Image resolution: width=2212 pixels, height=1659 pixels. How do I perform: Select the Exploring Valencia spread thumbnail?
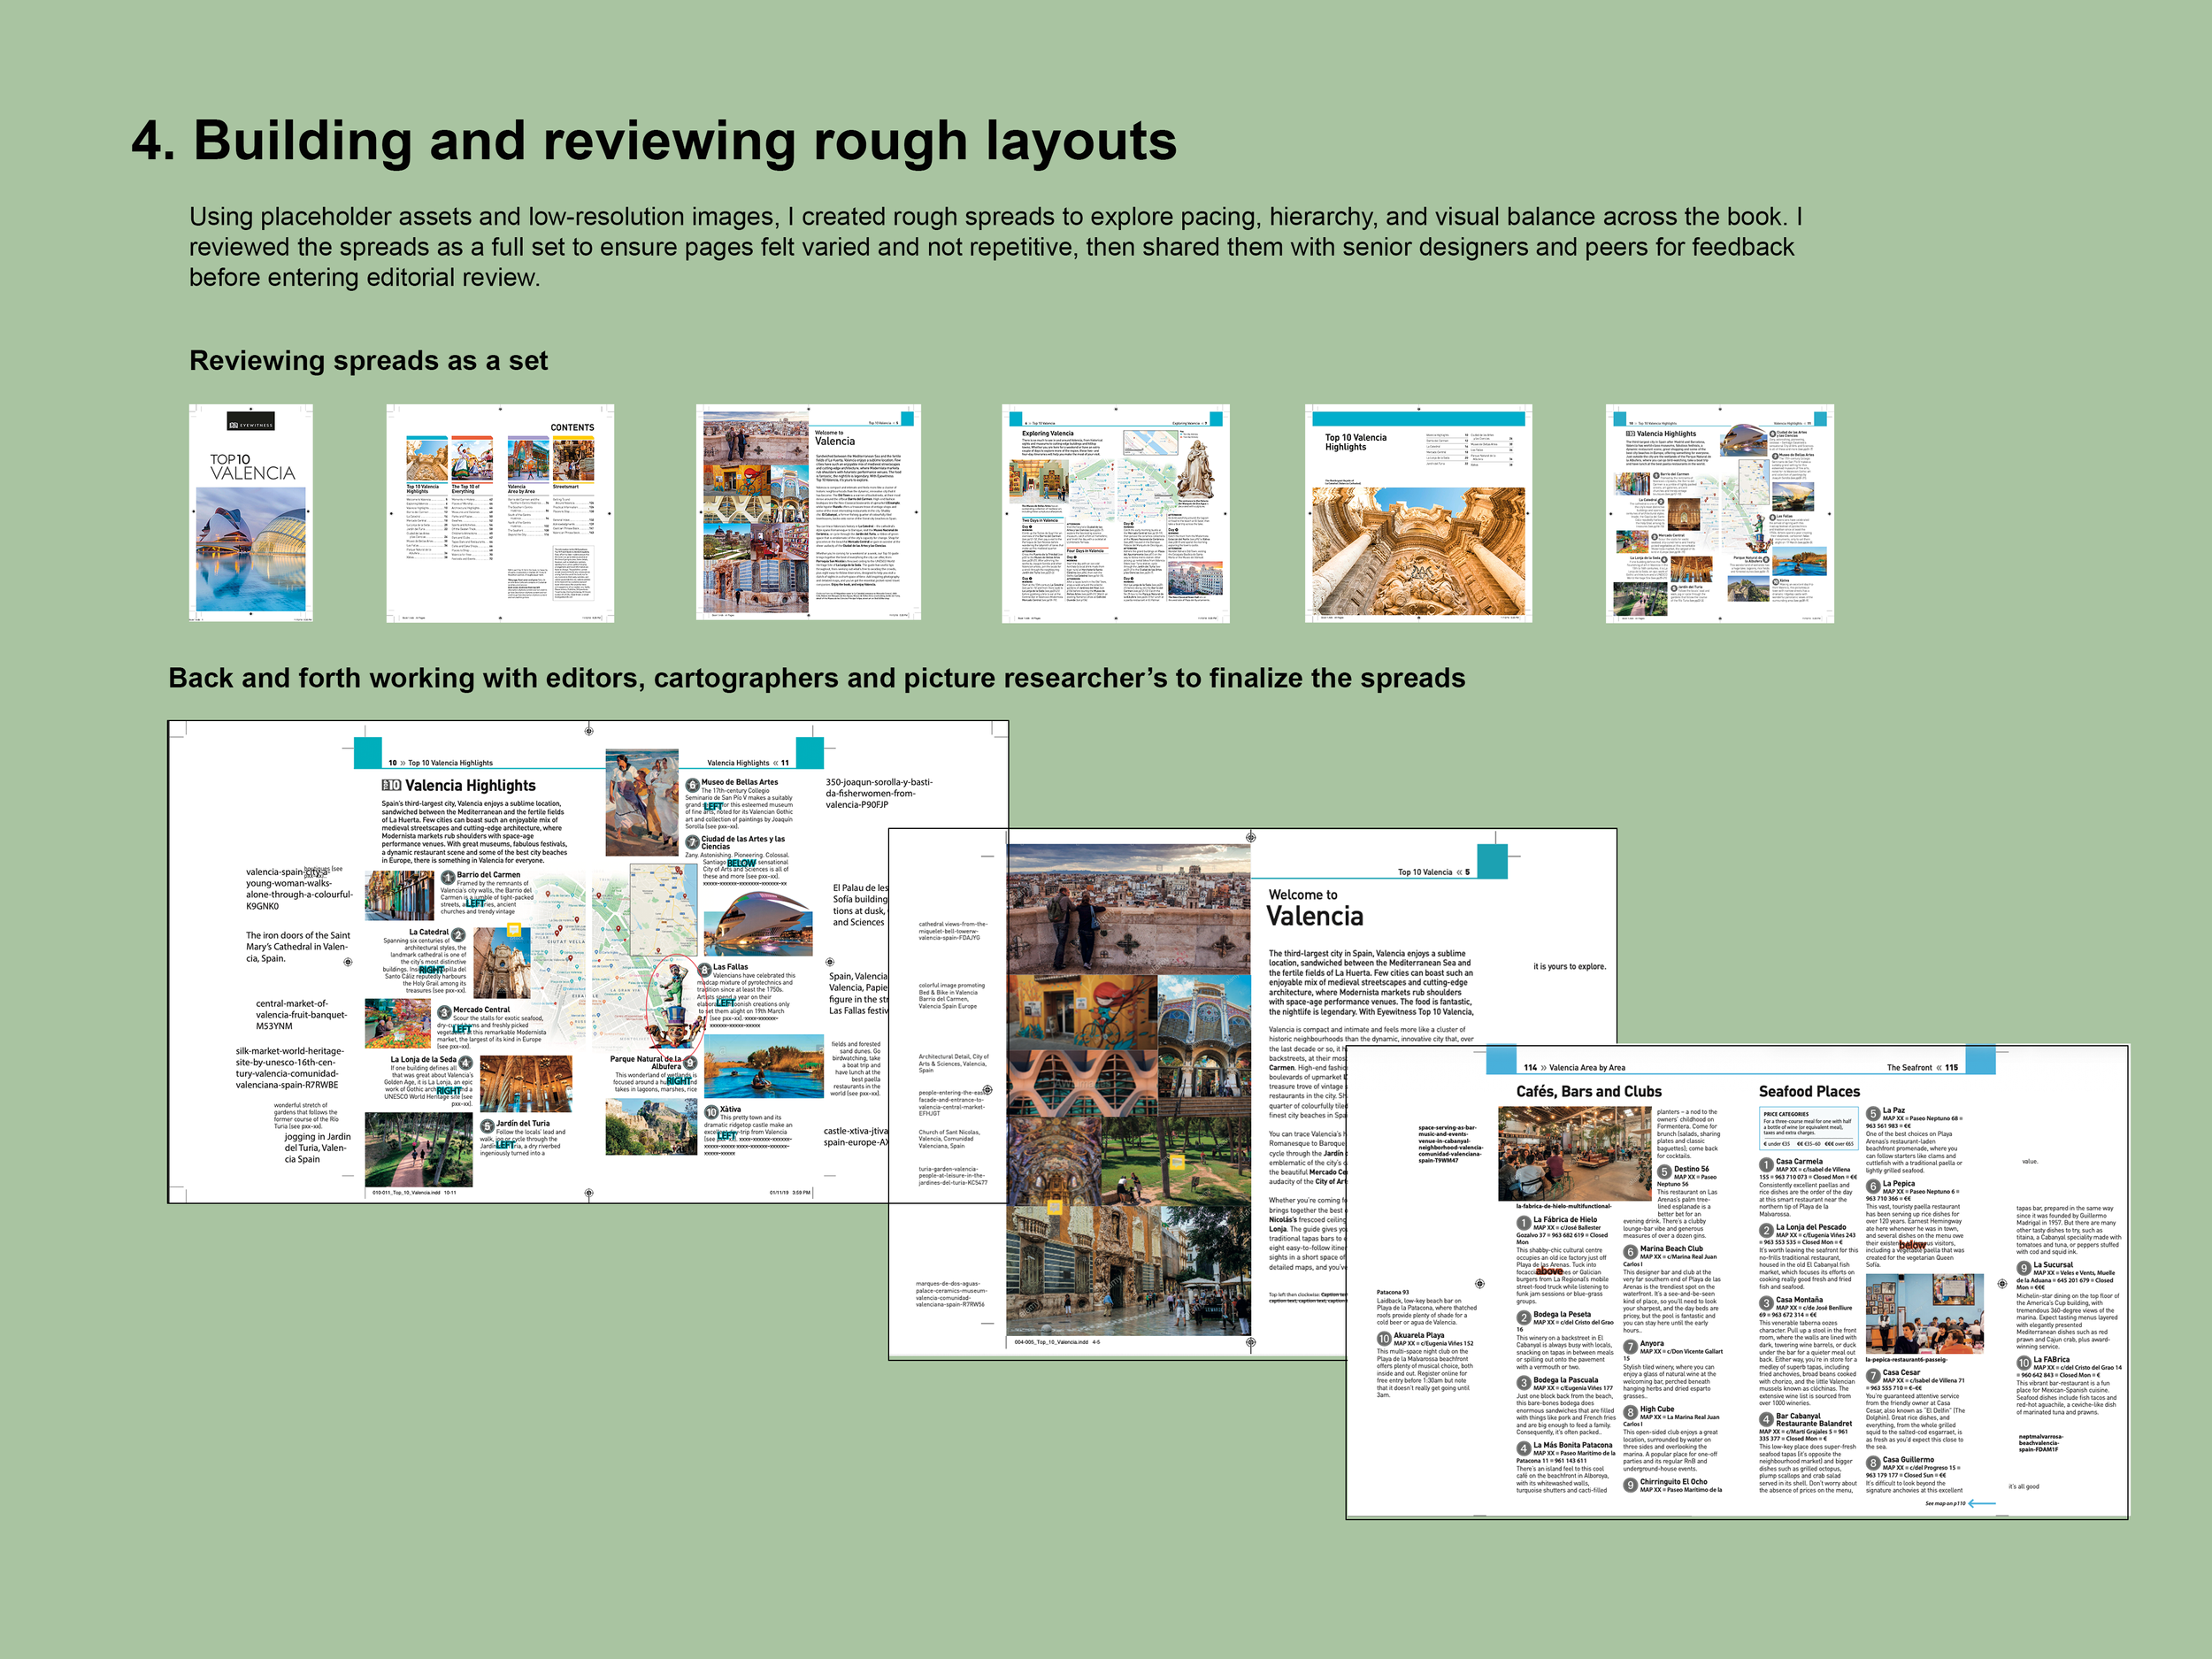pos(1115,513)
